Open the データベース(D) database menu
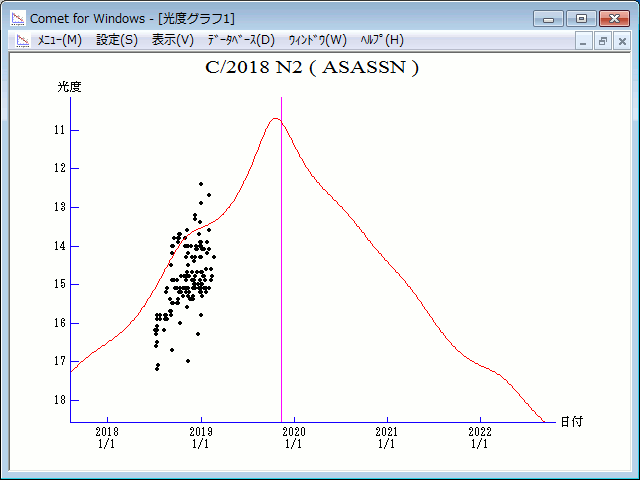Viewport: 640px width, 480px height. click(240, 40)
